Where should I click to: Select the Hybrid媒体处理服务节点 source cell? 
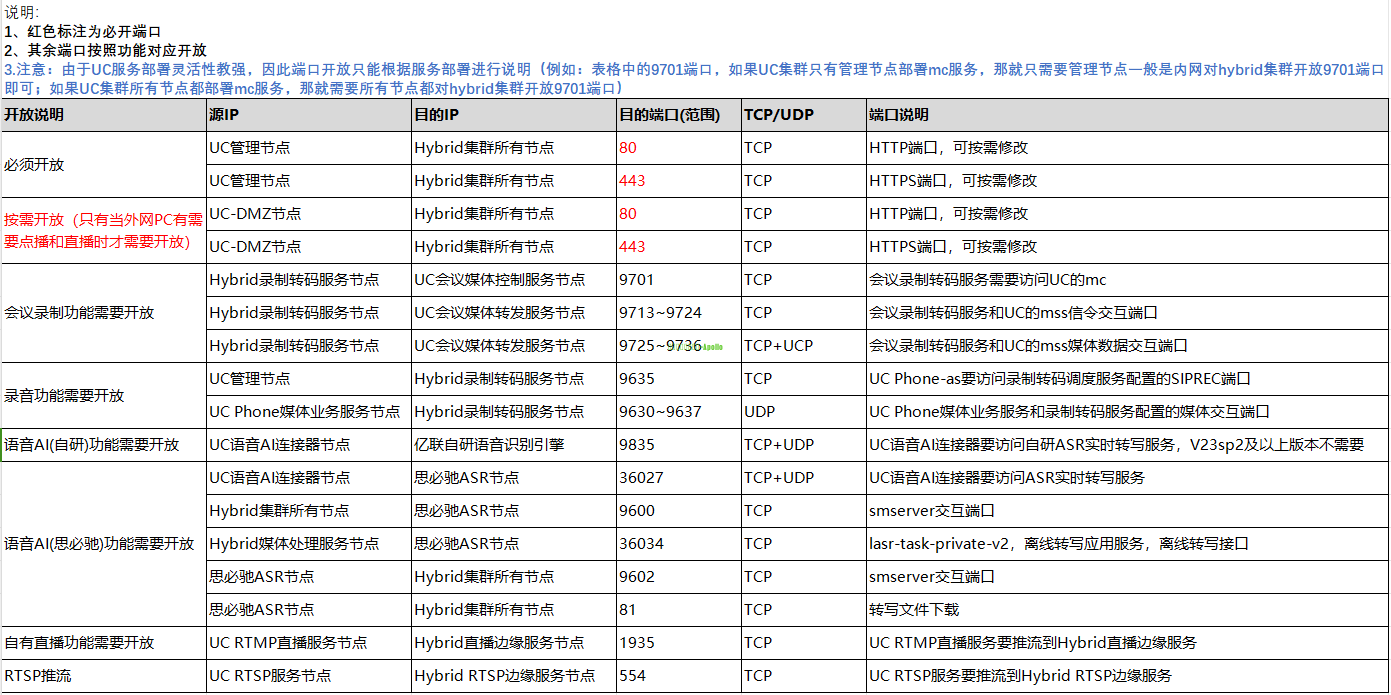(307, 544)
